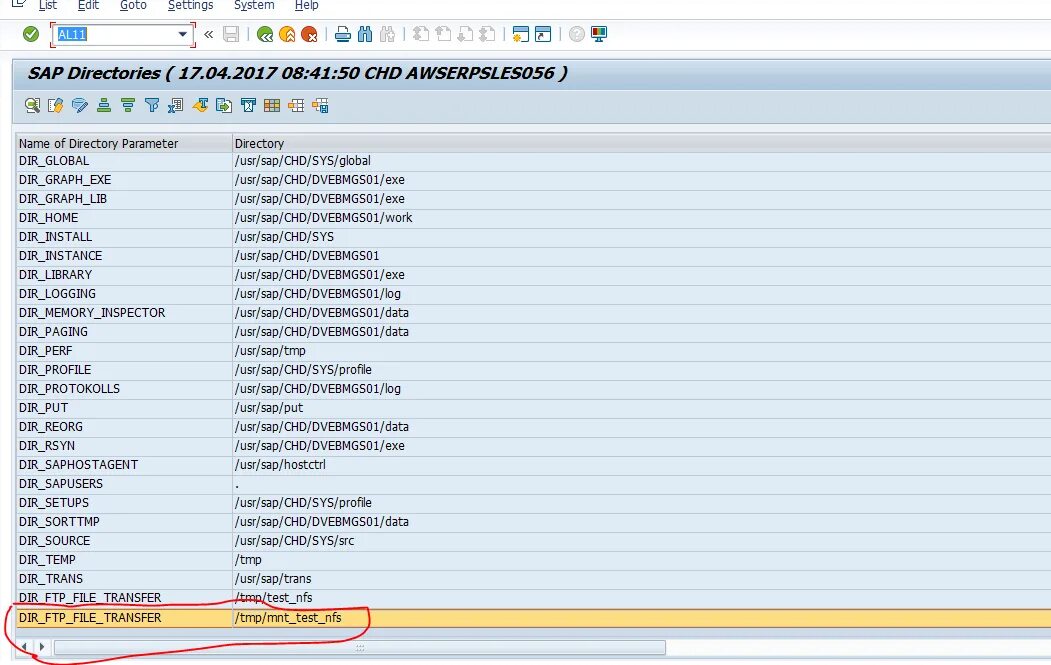Click the horizontal scrollbar thumb
Image resolution: width=1051 pixels, height=665 pixels.
360,648
